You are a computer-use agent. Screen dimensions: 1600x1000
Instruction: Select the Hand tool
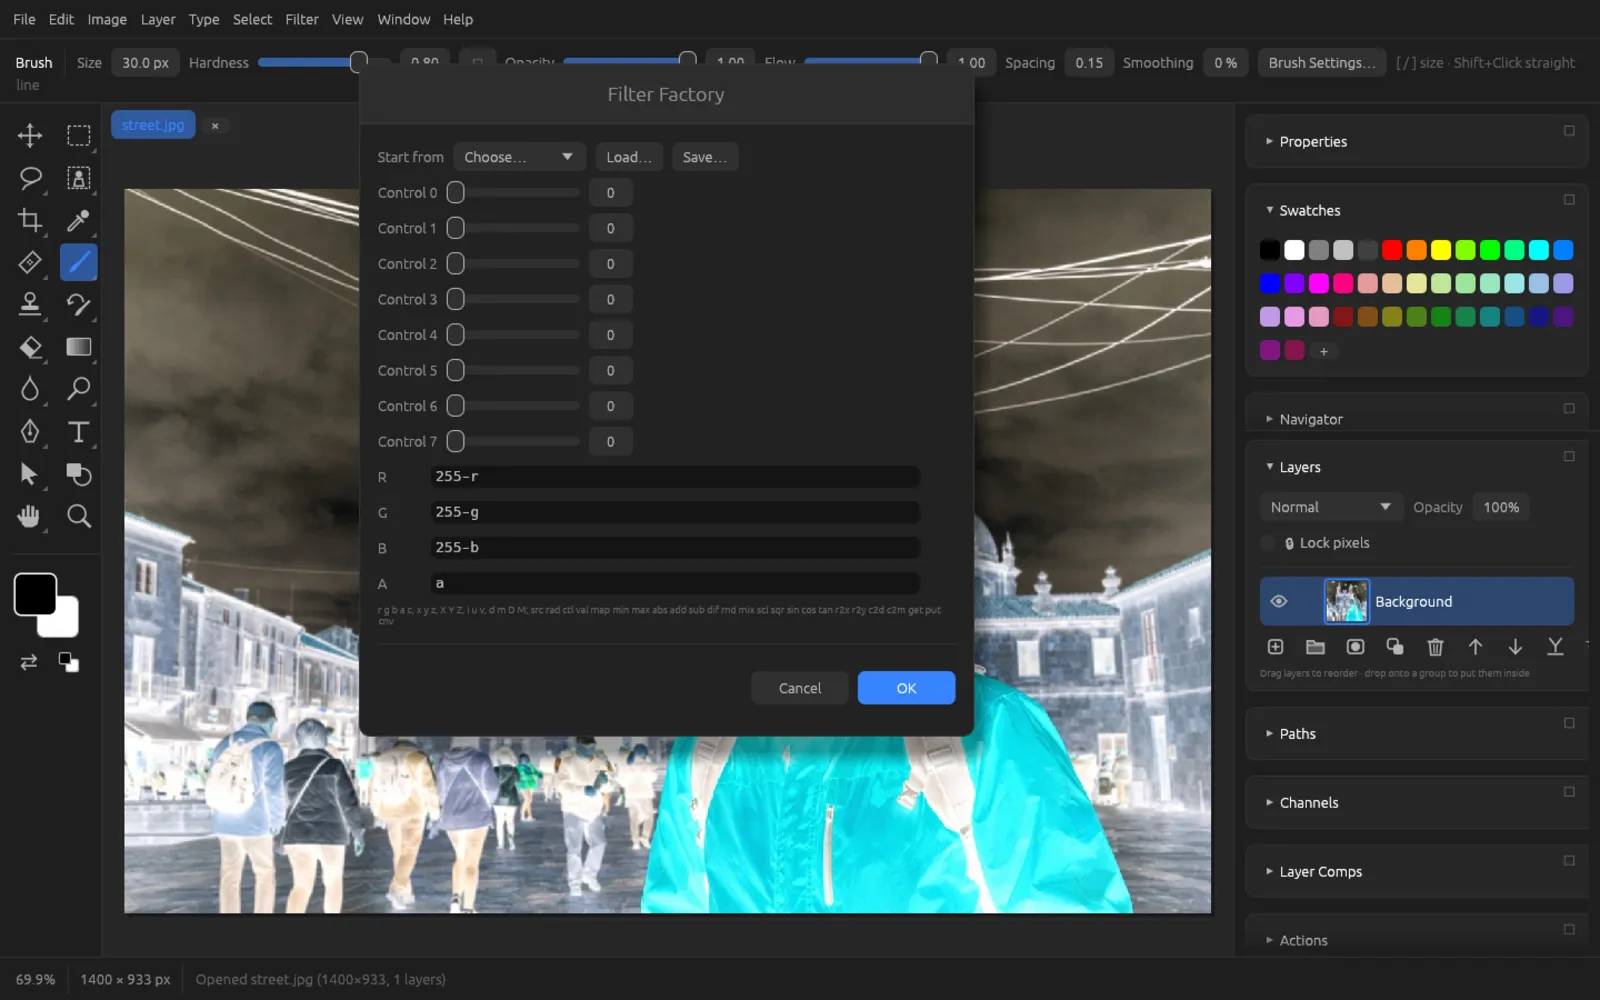click(30, 516)
